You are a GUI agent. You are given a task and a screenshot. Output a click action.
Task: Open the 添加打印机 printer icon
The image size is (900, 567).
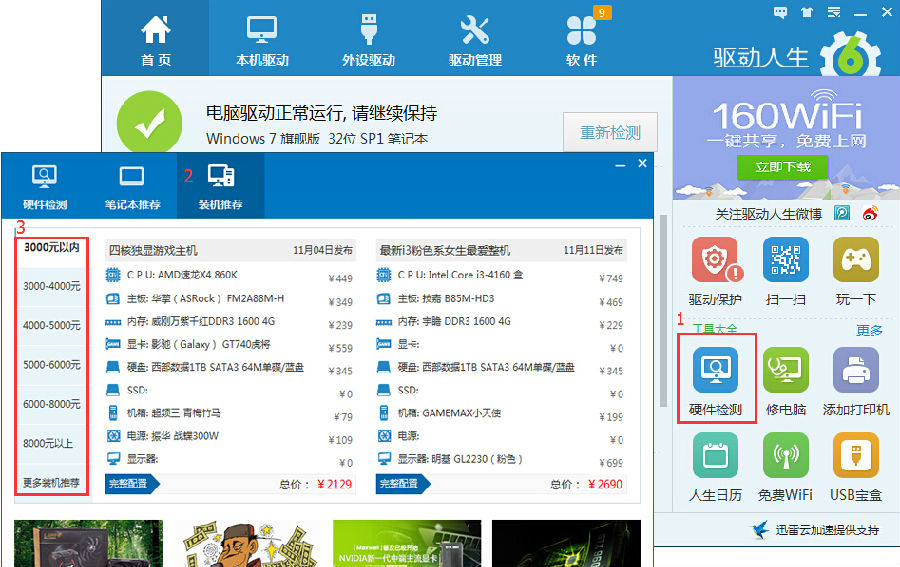[856, 370]
